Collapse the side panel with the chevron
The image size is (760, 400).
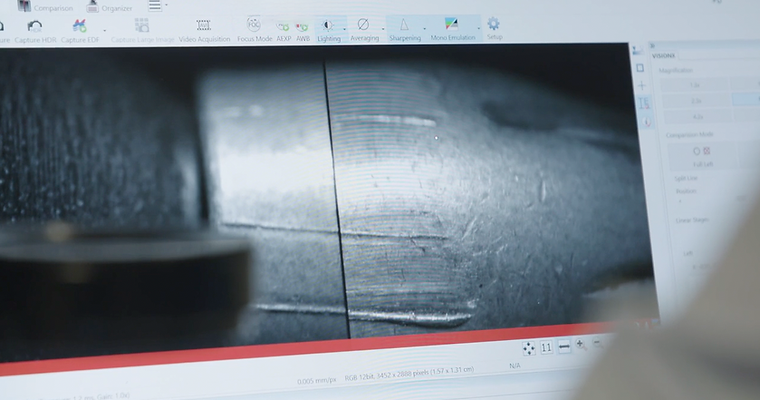pos(652,46)
